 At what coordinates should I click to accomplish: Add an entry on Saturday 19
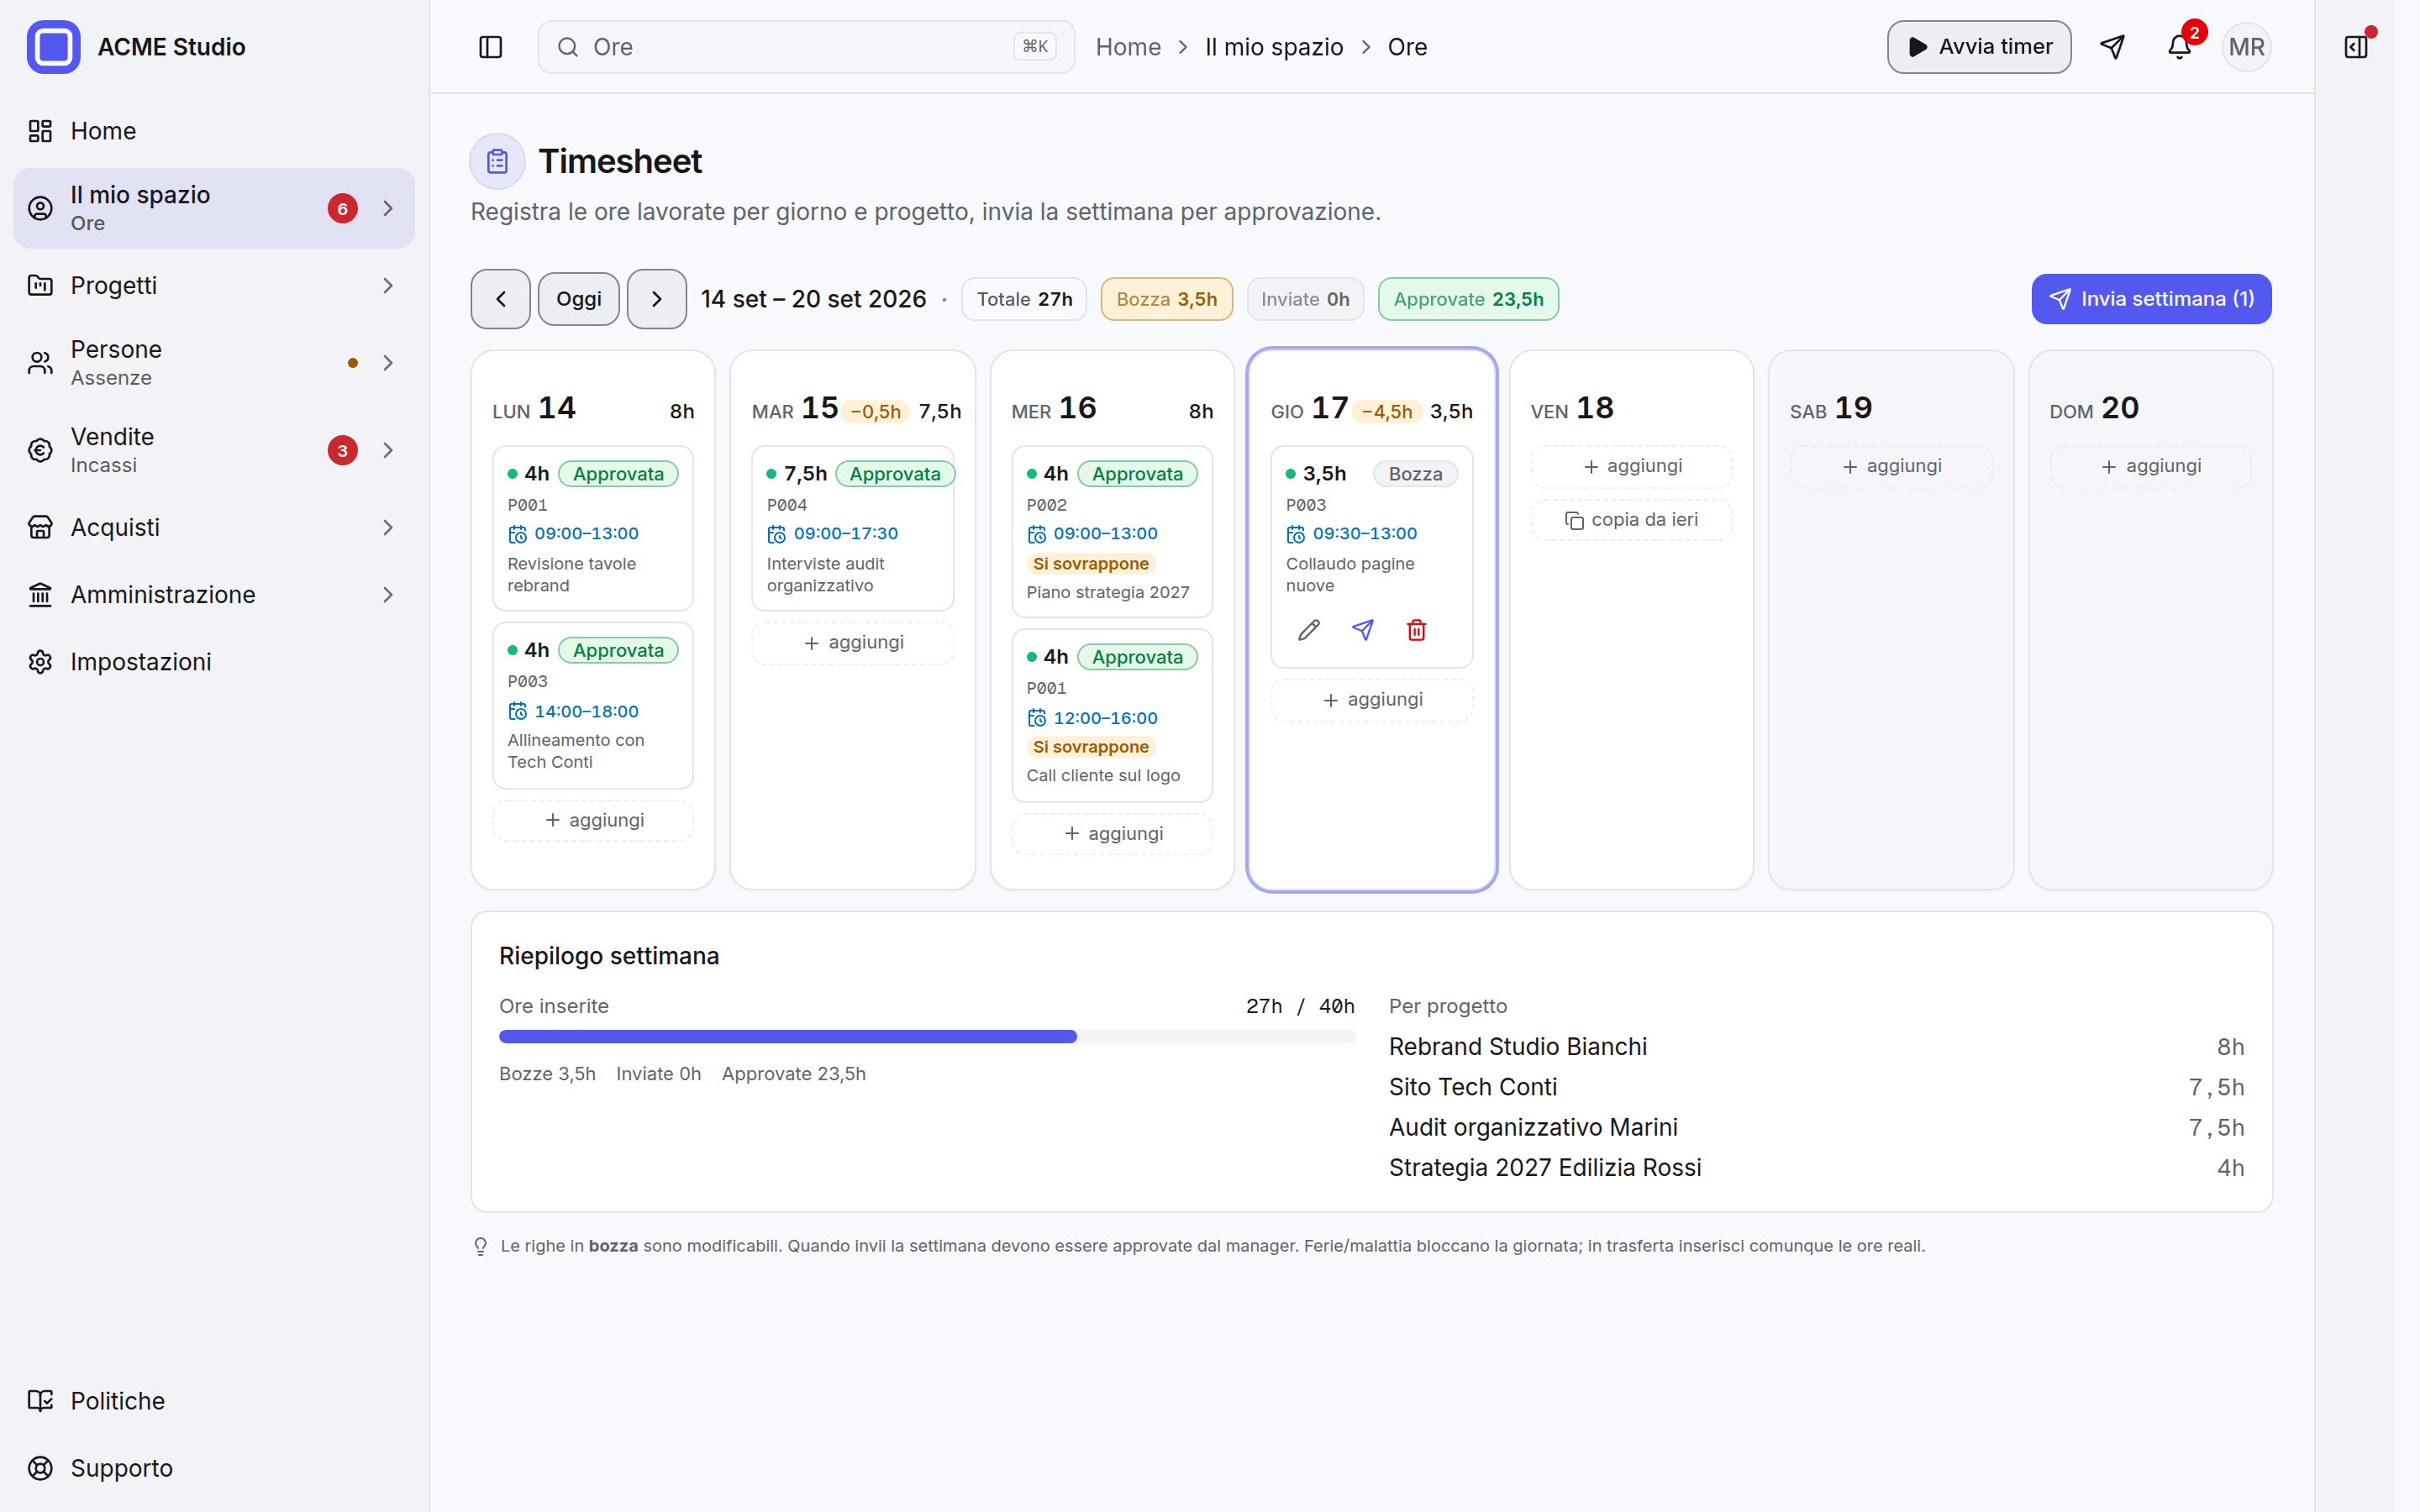[1890, 466]
